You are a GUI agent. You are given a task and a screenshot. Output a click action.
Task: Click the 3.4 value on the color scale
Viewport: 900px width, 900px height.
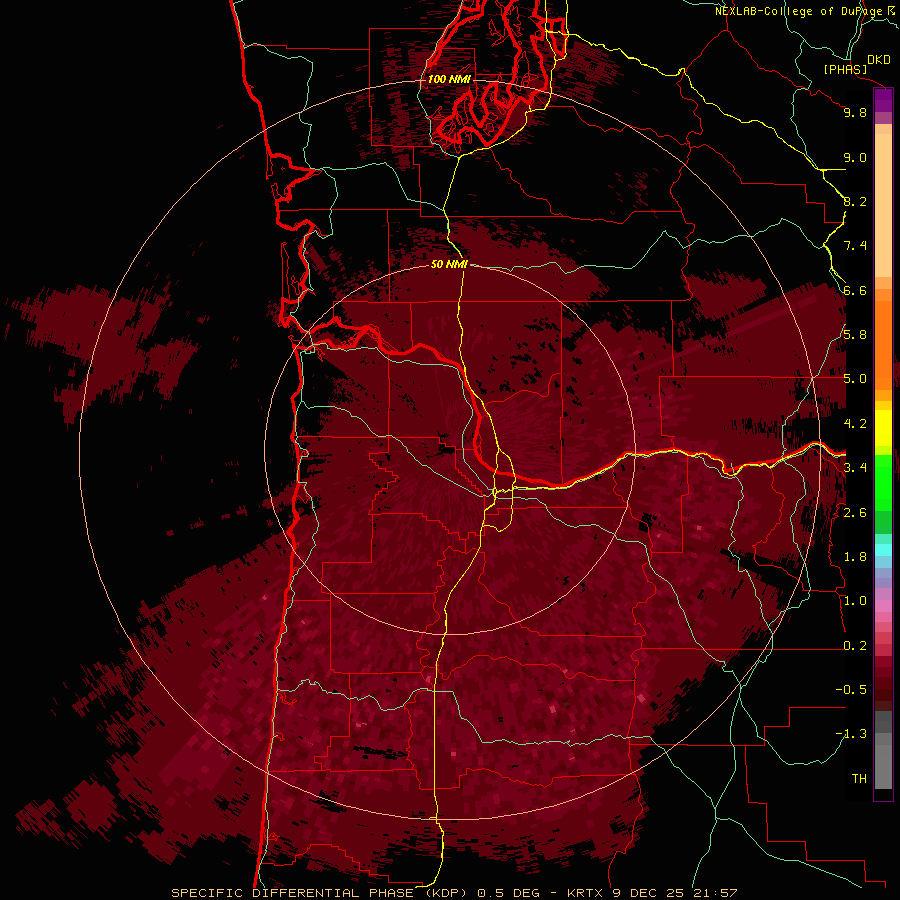click(855, 468)
